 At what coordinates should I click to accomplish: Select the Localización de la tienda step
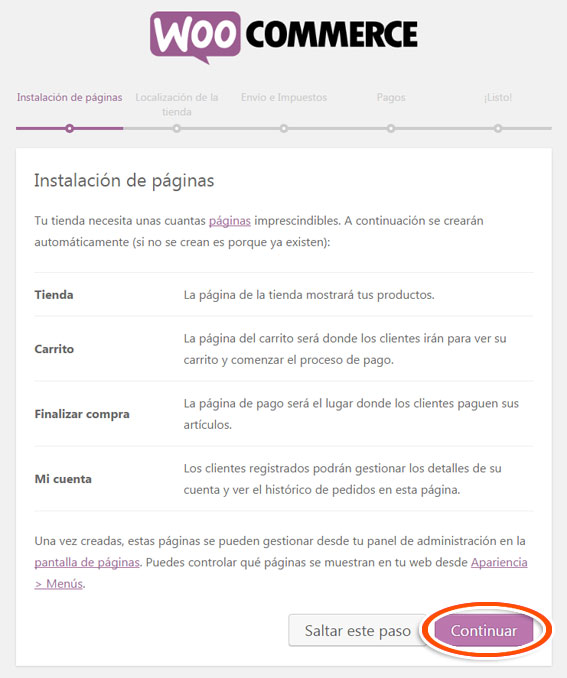176,104
